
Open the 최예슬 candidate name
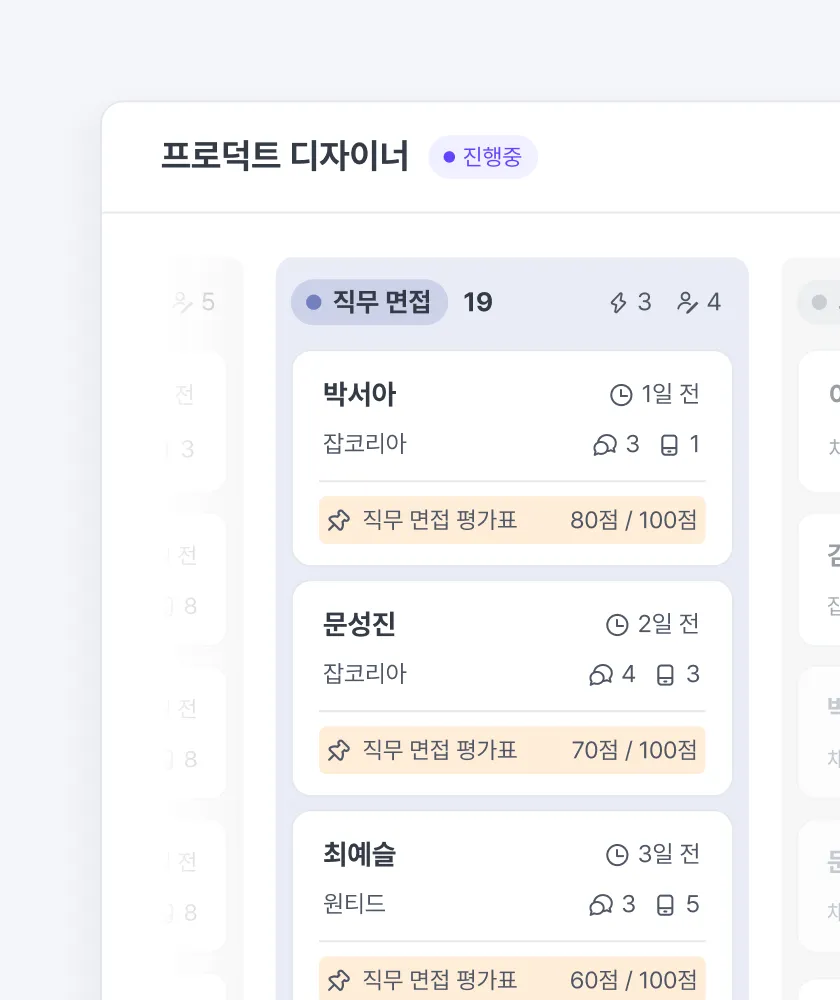(x=359, y=855)
